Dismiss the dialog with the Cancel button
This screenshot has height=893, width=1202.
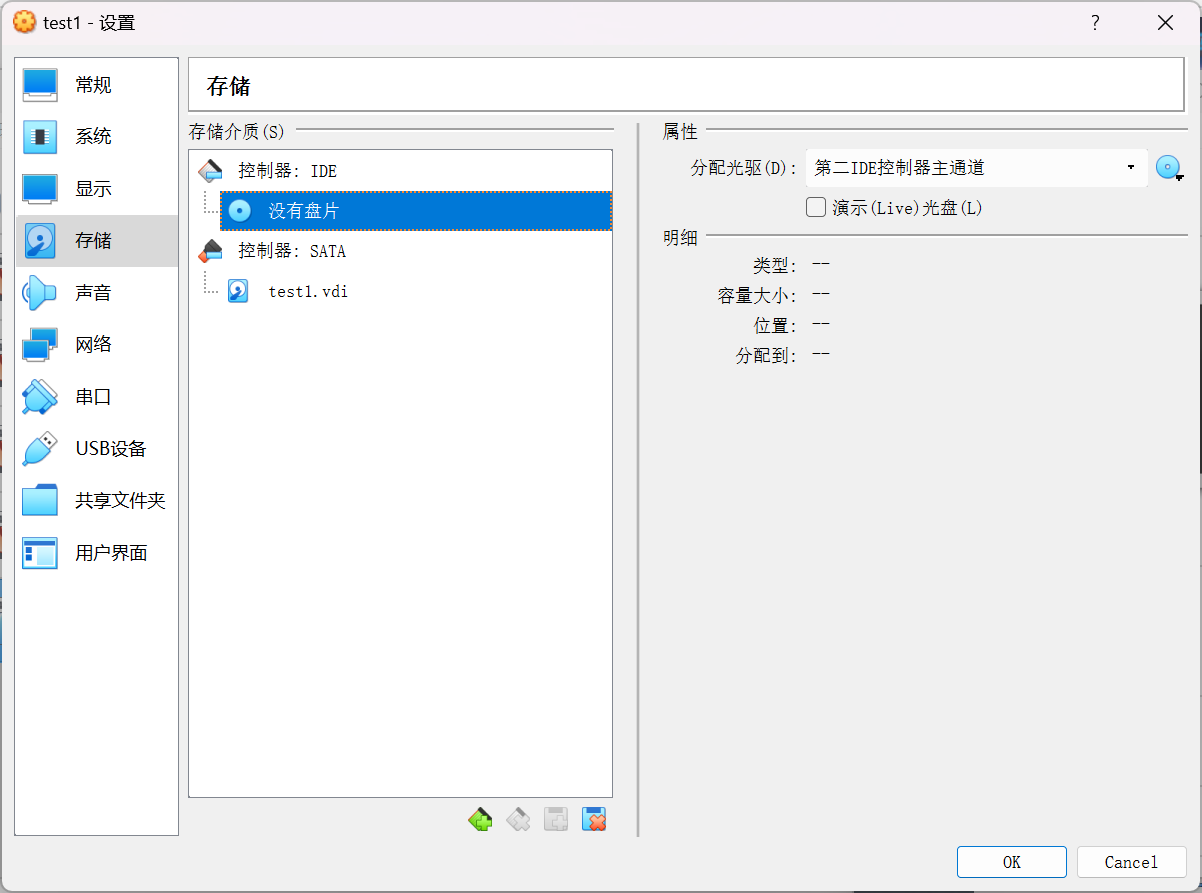coord(1131,862)
